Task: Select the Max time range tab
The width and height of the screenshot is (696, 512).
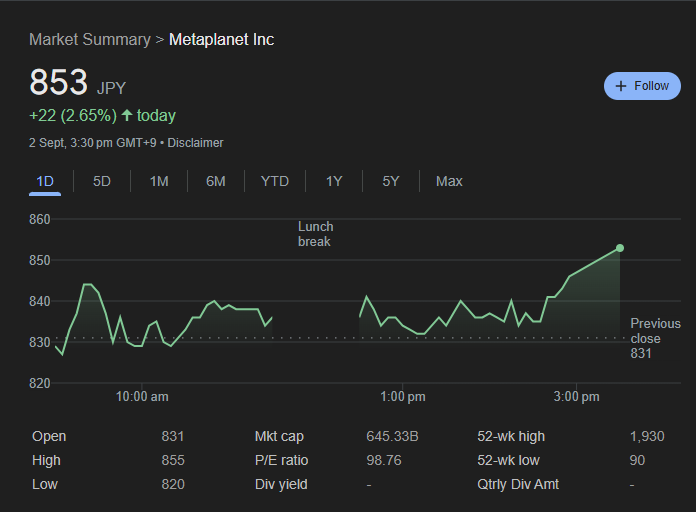Action: click(449, 181)
